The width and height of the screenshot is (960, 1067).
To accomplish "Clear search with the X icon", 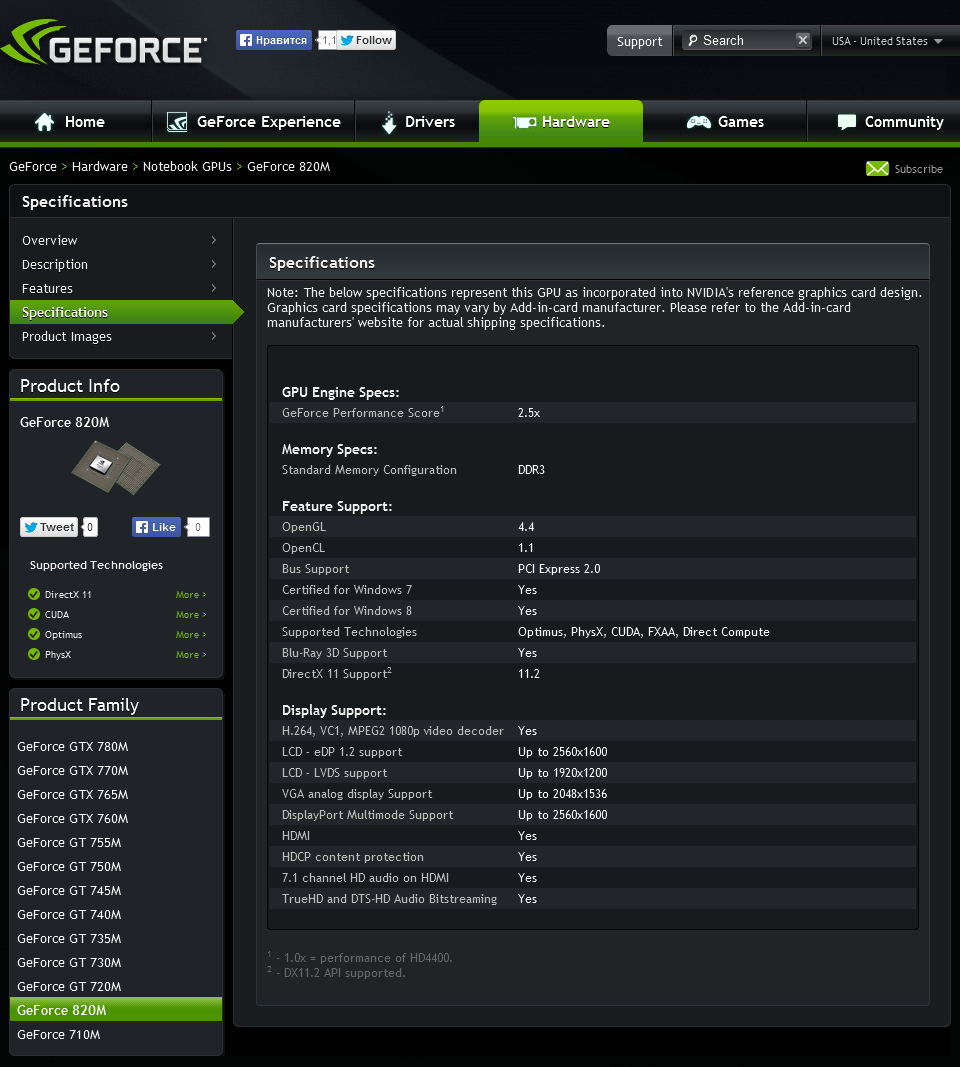I will [x=803, y=40].
